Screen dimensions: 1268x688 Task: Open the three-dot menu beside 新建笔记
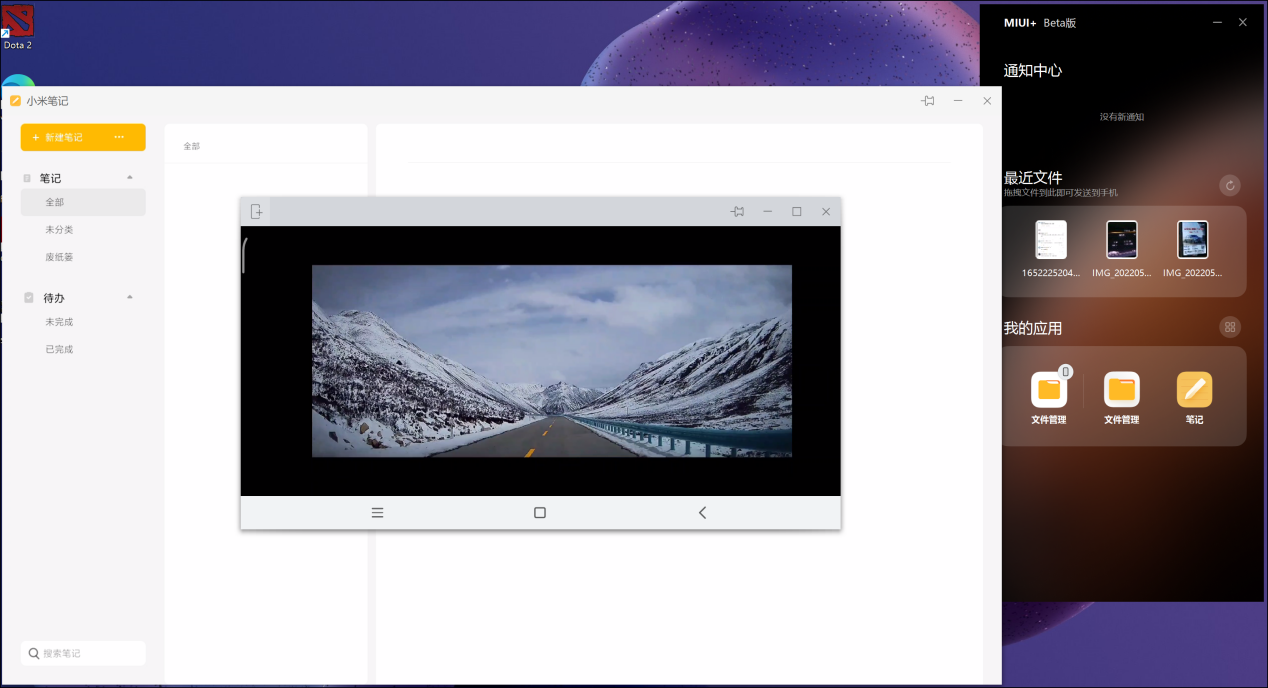point(119,137)
